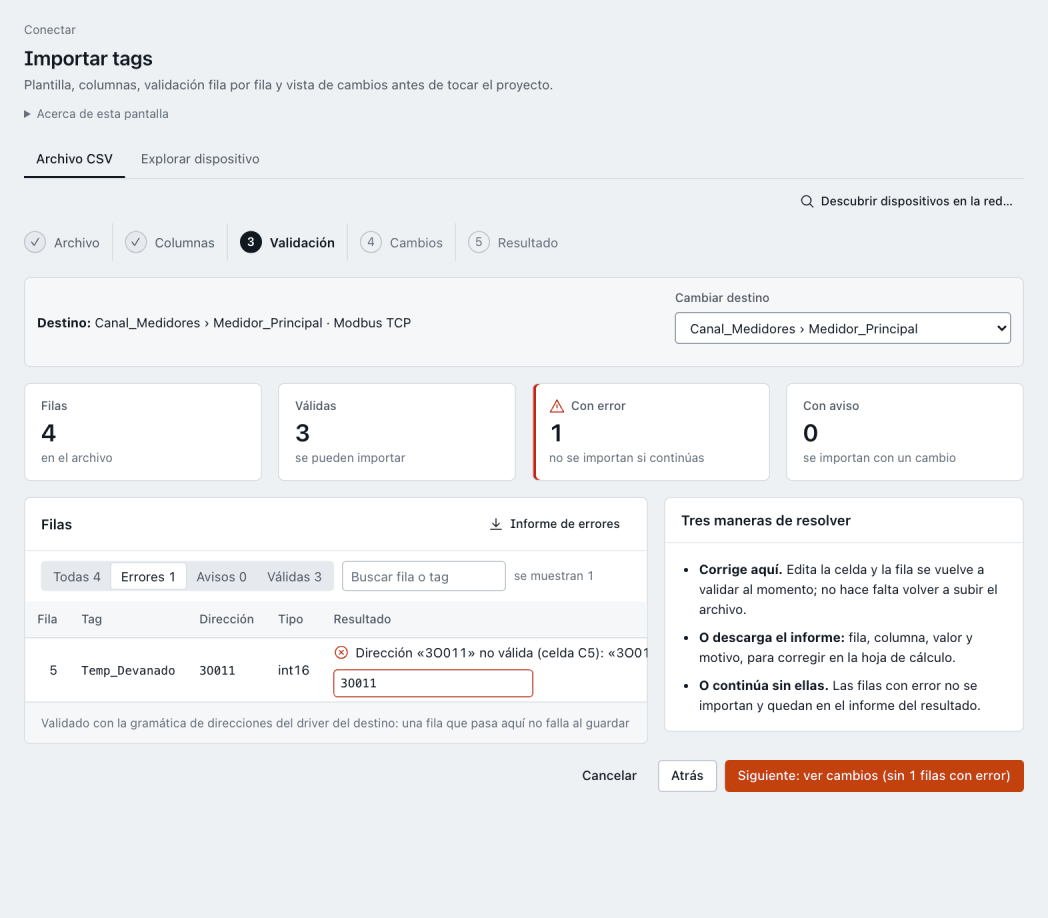Viewport: 1048px width, 918px height.
Task: Click the Conectar breadcrumb text
Action: click(50, 30)
